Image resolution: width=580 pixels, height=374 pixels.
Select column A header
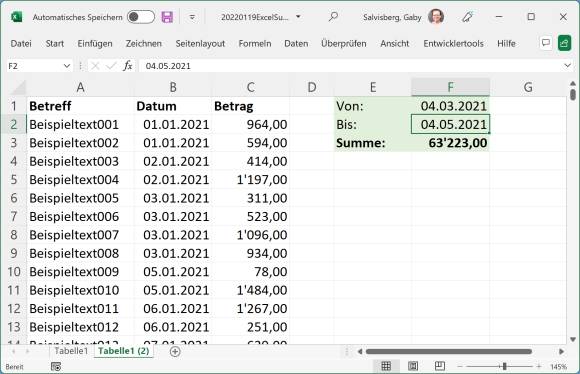coord(80,87)
